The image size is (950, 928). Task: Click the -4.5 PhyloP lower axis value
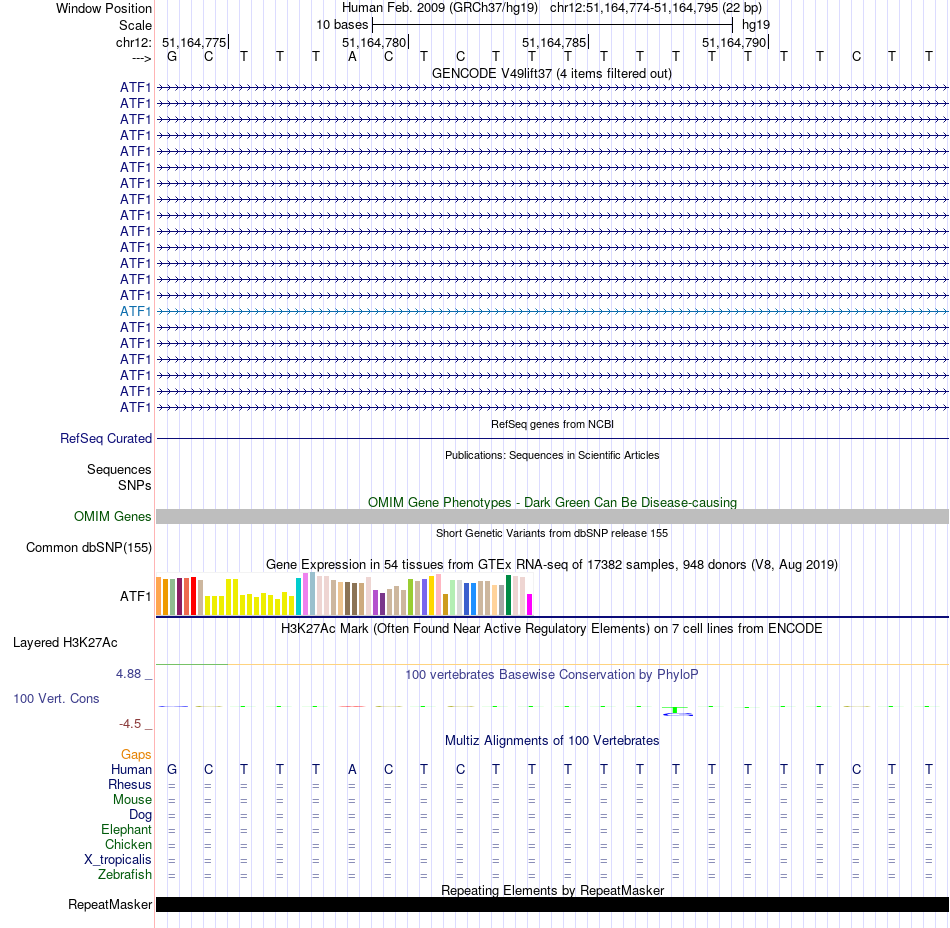(130, 723)
